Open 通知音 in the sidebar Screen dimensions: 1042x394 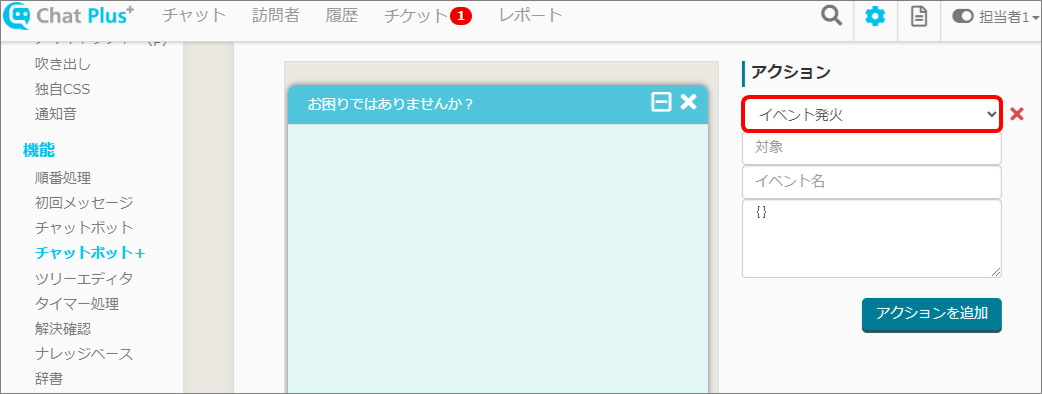click(56, 114)
